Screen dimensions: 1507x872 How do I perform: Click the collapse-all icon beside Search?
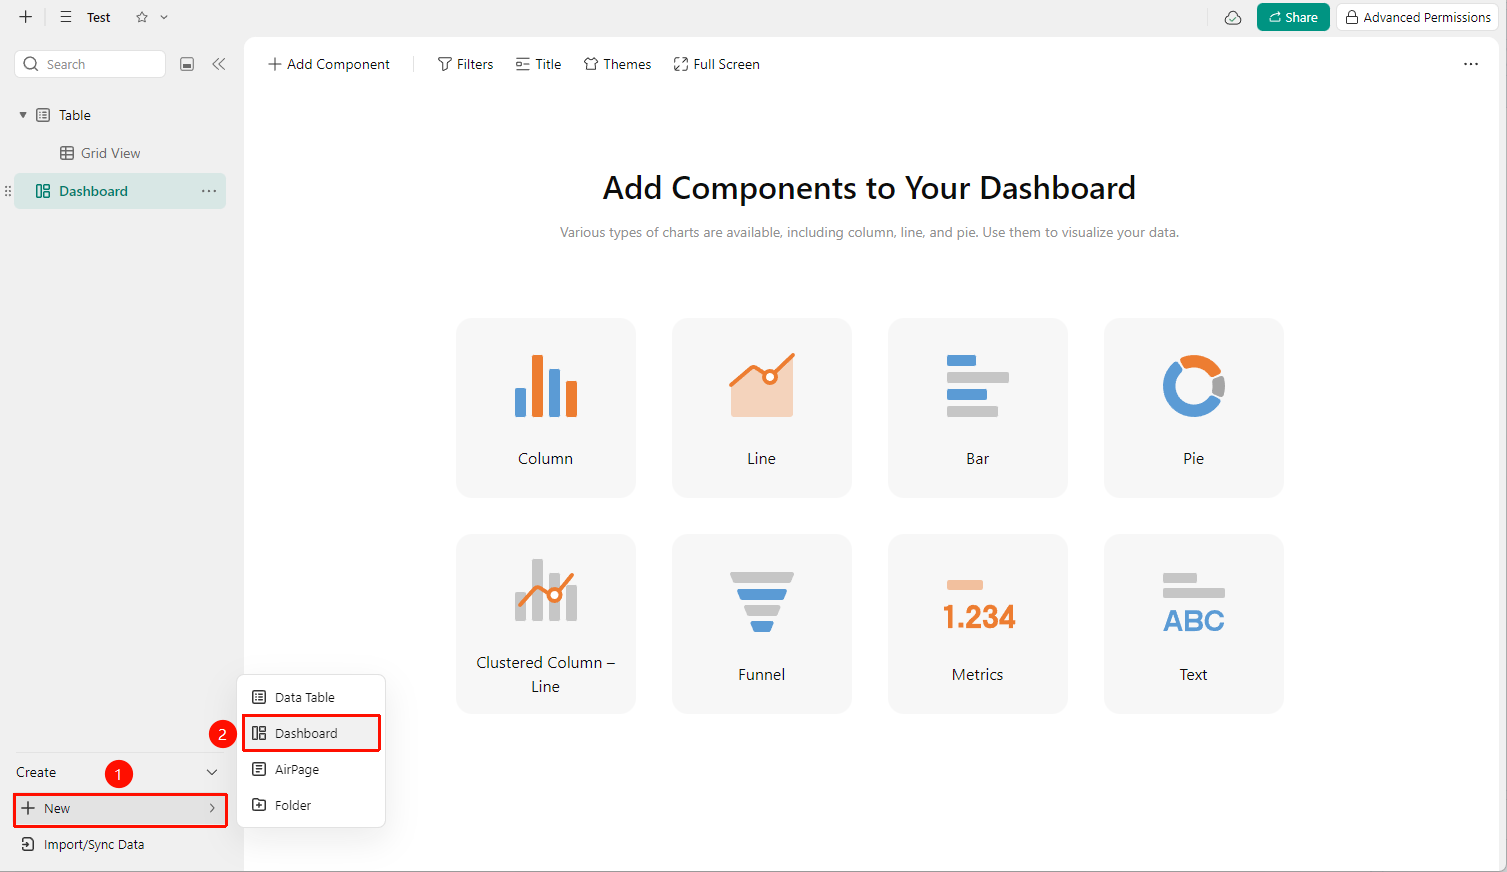(187, 64)
